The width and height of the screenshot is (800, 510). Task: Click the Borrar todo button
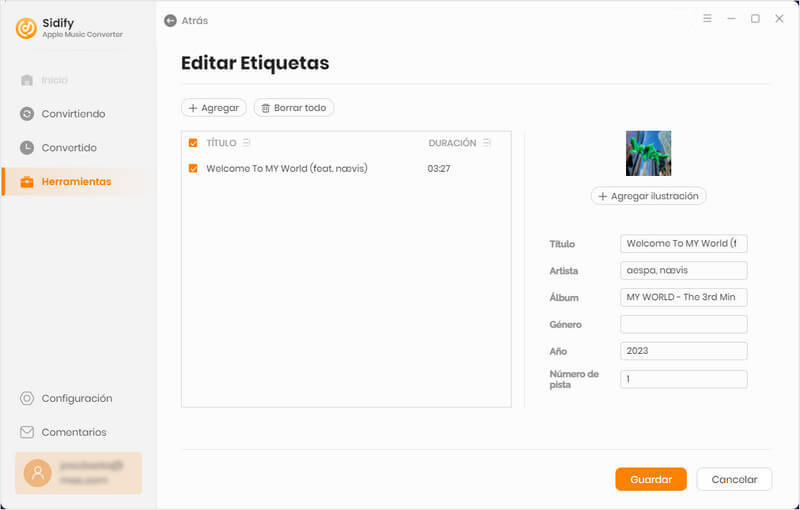[x=294, y=108]
